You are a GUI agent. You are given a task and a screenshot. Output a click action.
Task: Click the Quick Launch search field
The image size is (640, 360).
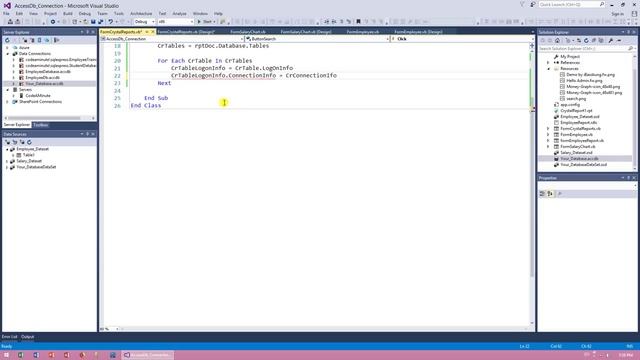(571, 4)
